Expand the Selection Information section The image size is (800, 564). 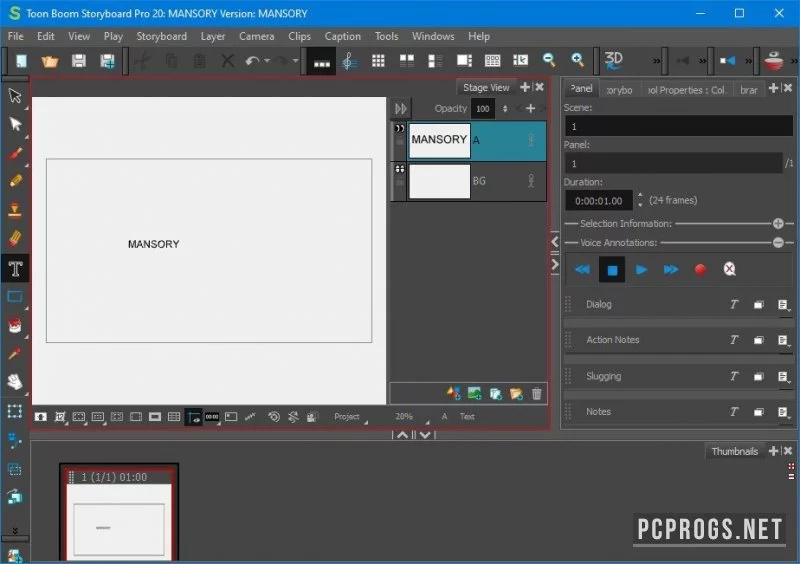coord(778,224)
